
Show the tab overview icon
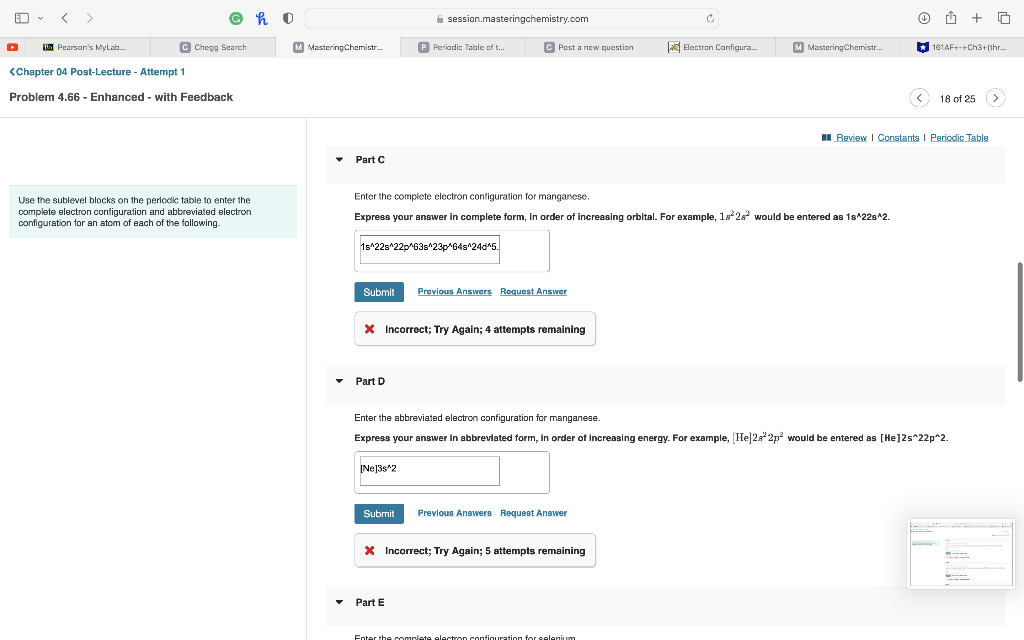[x=1004, y=18]
